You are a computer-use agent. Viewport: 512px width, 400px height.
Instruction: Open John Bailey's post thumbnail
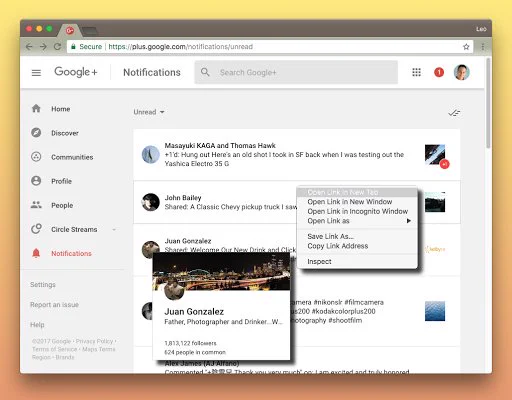tap(435, 202)
